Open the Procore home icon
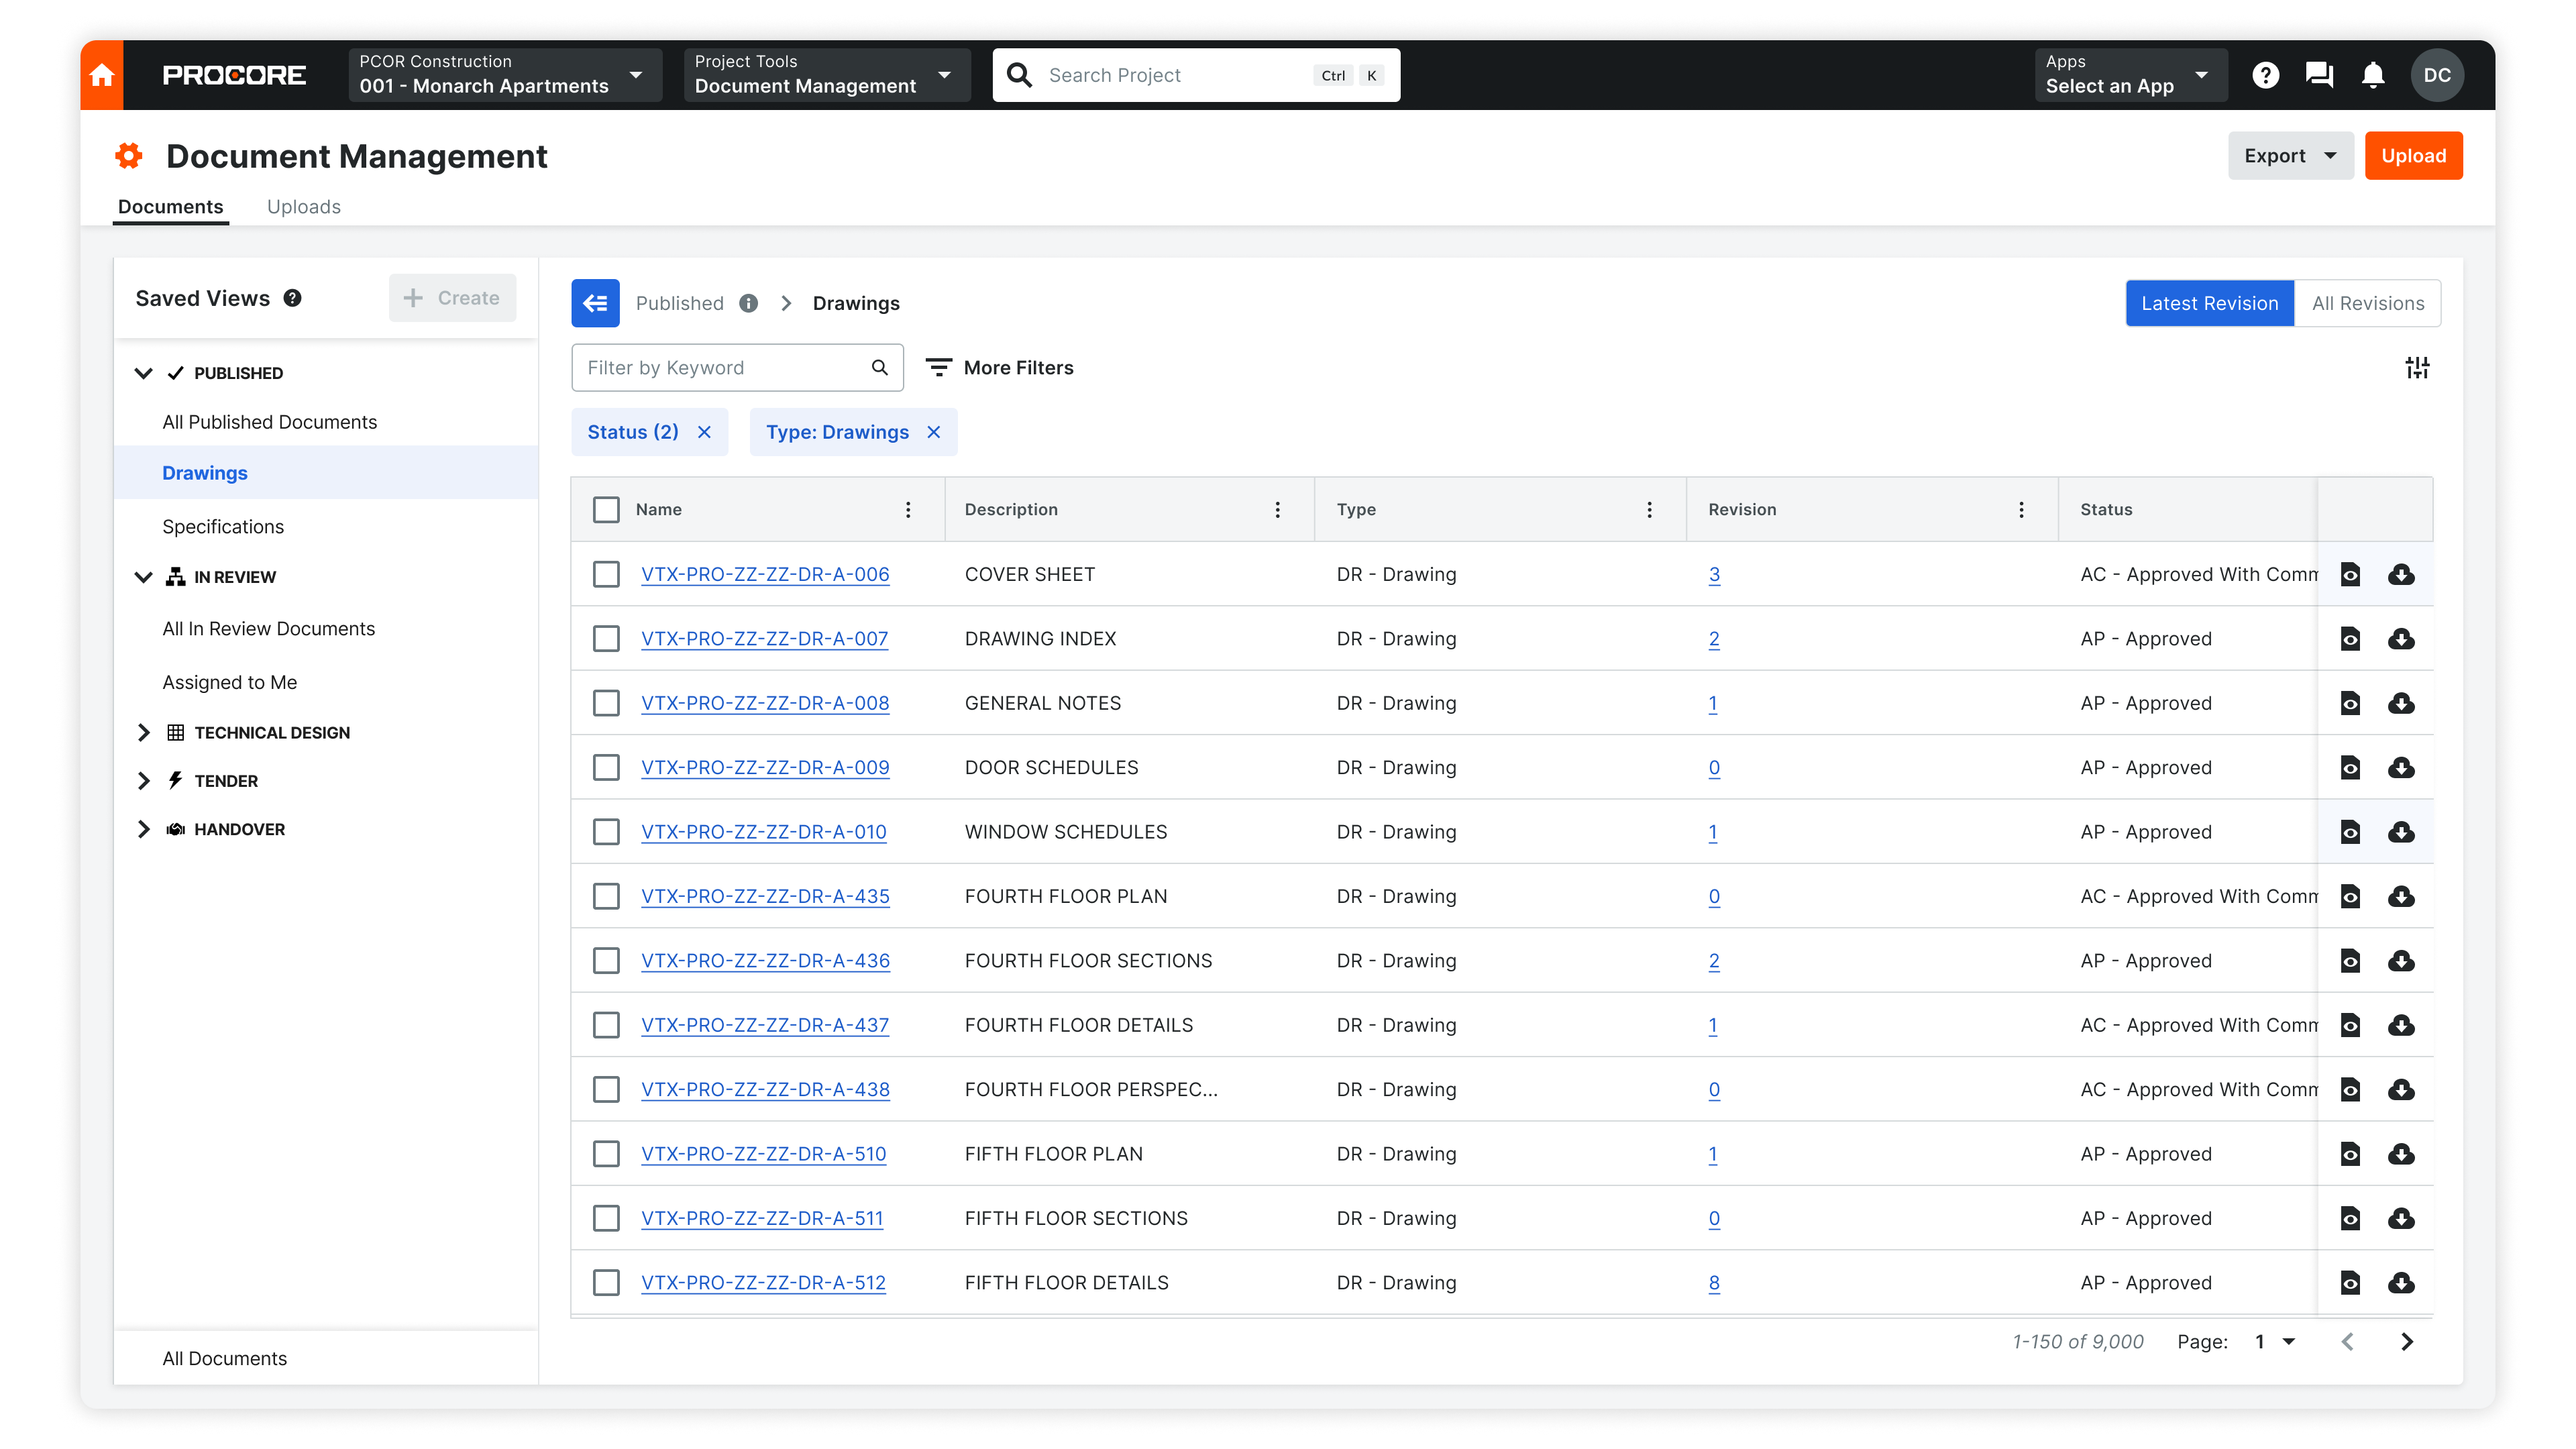The height and width of the screenshot is (1449, 2576). pyautogui.click(x=101, y=75)
